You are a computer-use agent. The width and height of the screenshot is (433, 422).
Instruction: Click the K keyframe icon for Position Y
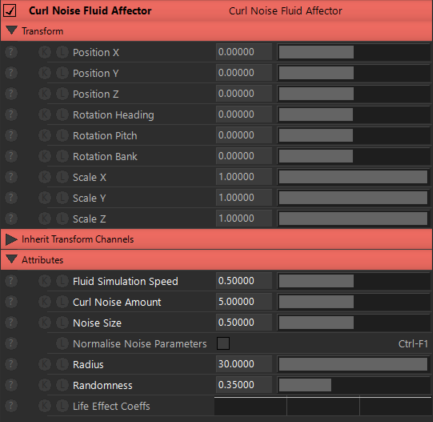click(45, 73)
